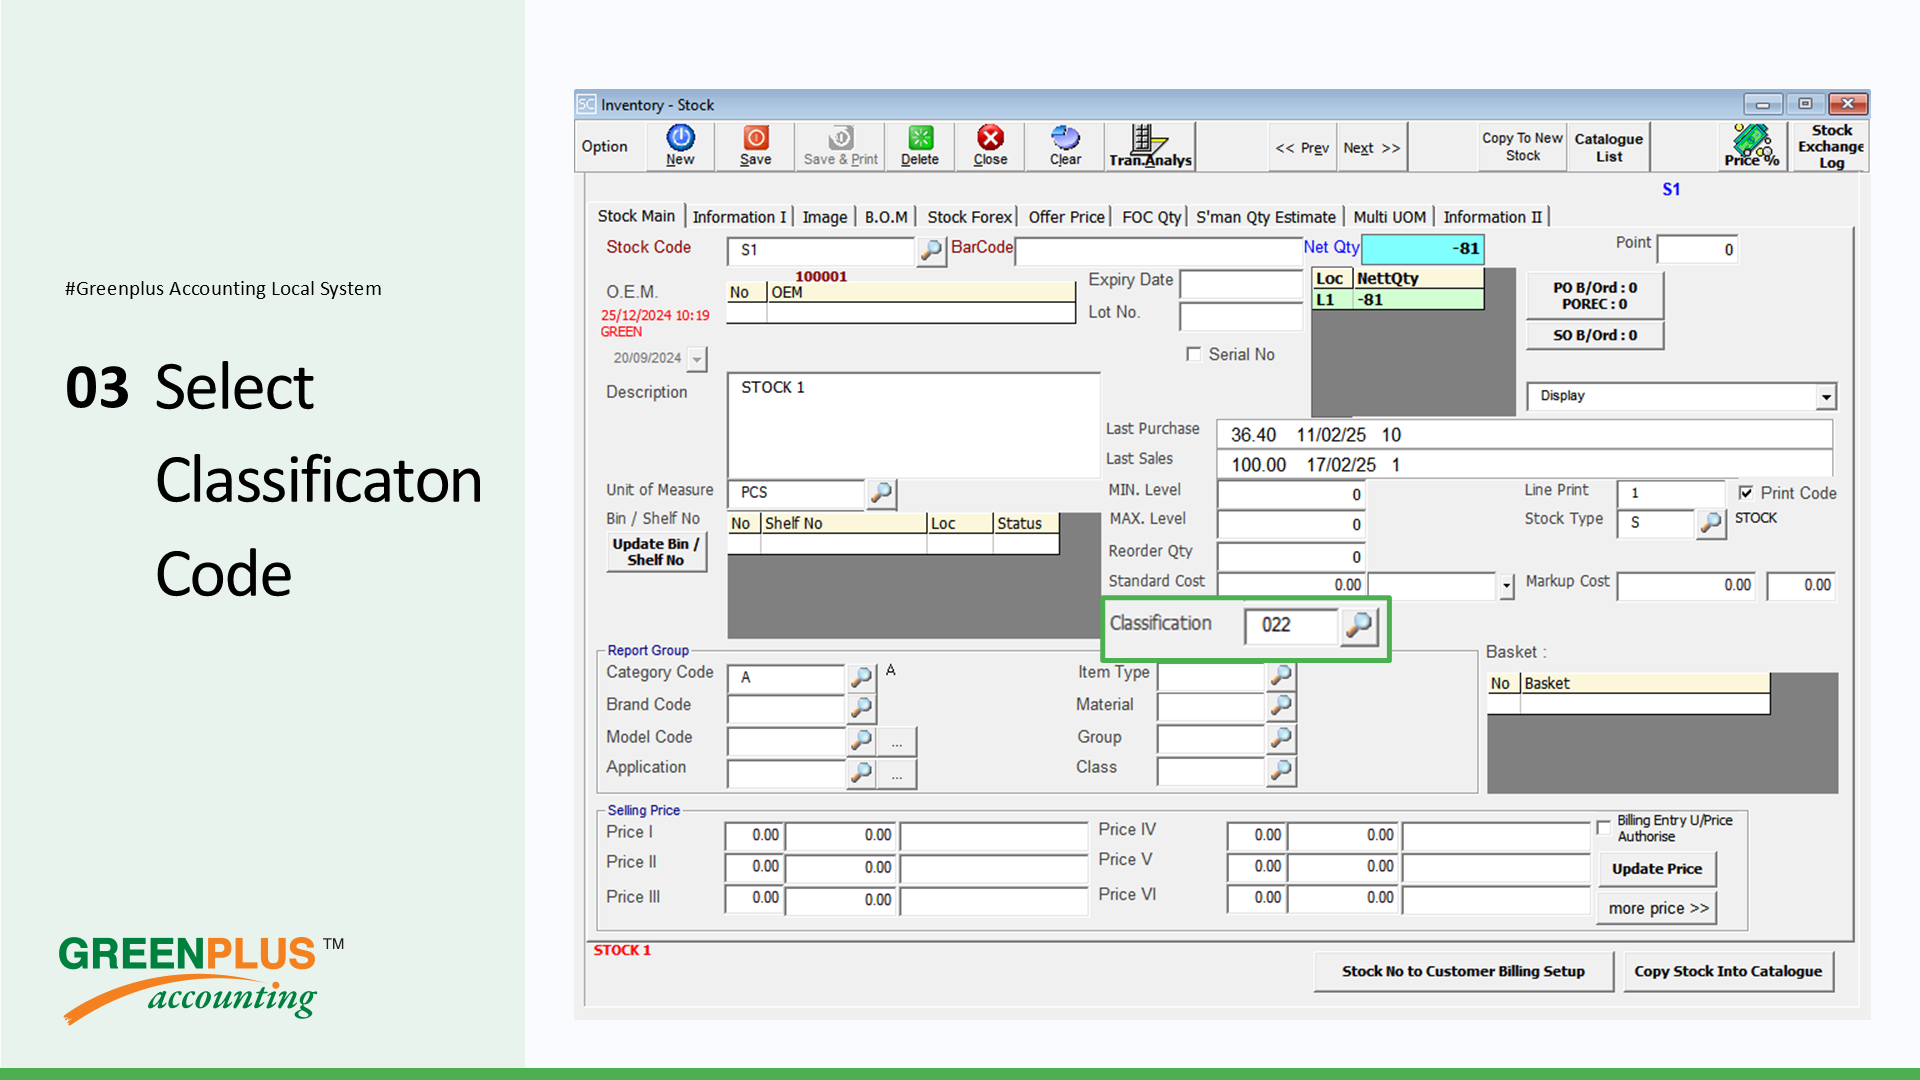Click the Clear toolbar icon

point(1065,146)
